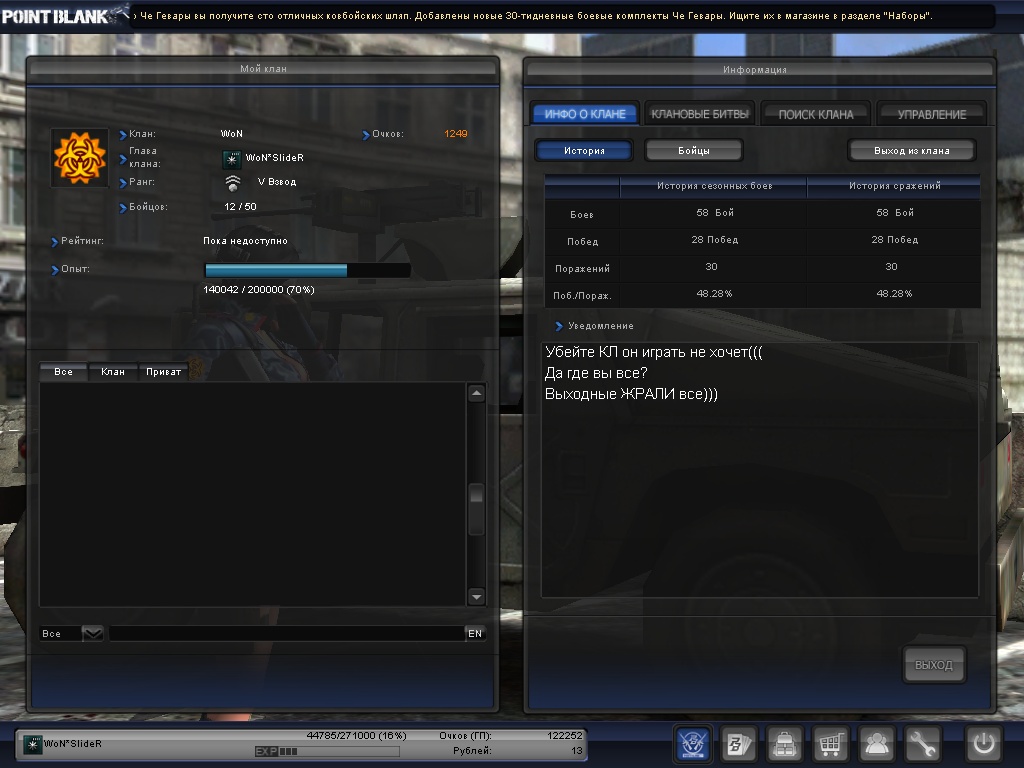1024x768 pixels.
Task: Click the chat message input field
Action: (285, 634)
